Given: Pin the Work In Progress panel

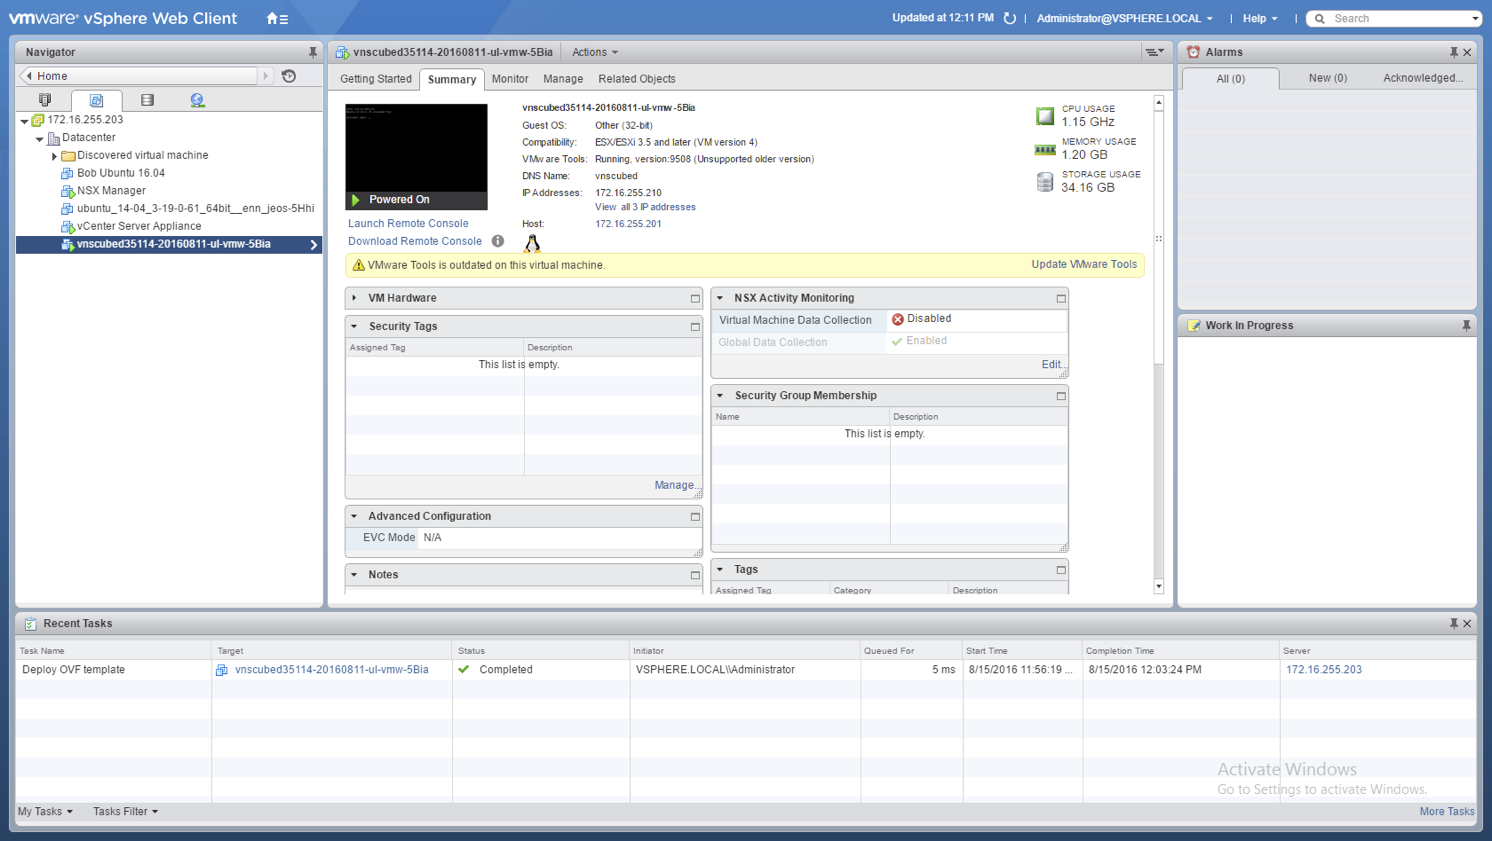Looking at the screenshot, I should pyautogui.click(x=1466, y=326).
